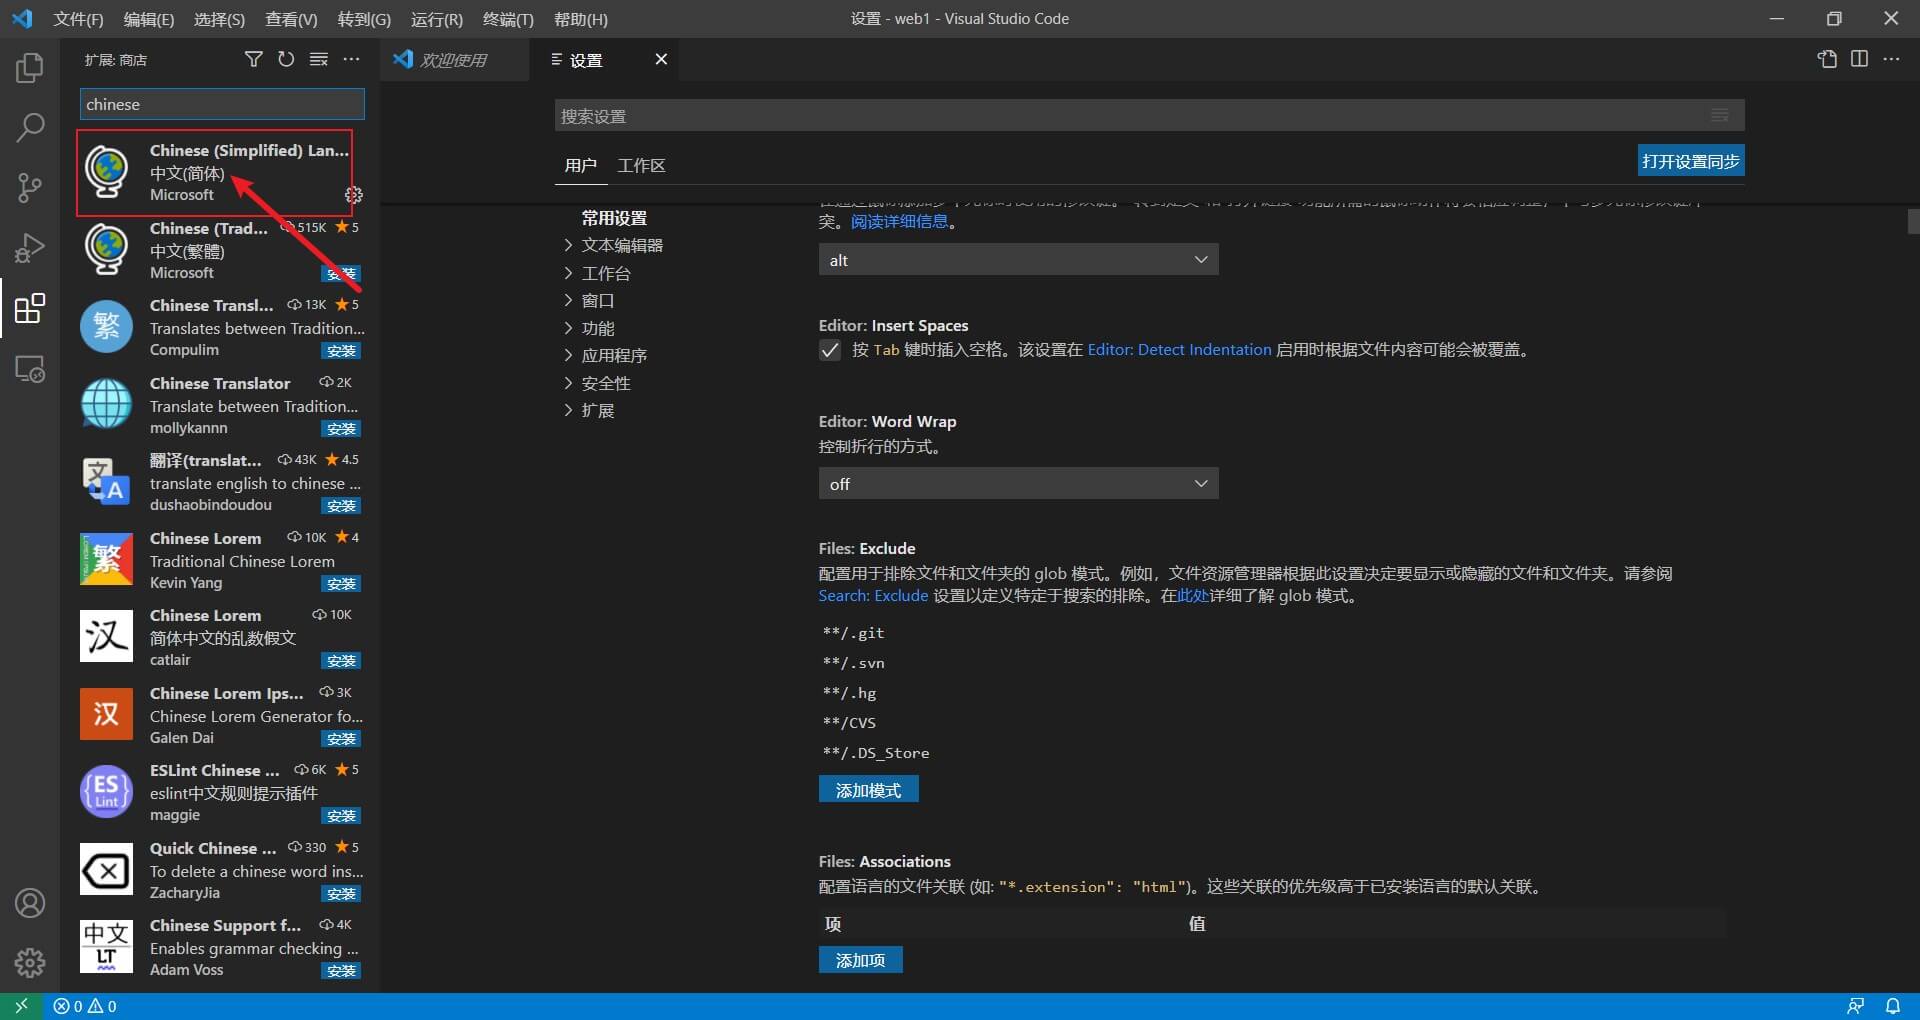Open the 转到(G) menu

[x=364, y=19]
